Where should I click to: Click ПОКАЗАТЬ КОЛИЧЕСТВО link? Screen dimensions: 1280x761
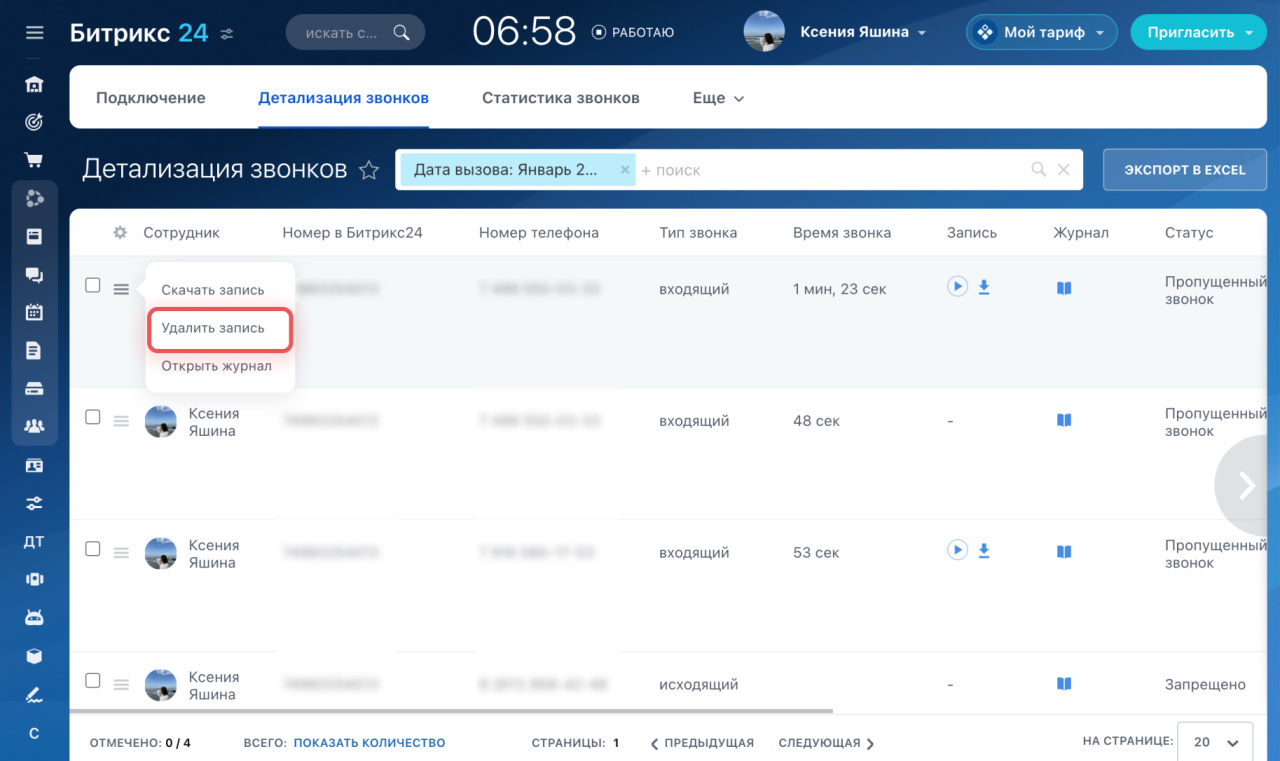click(x=369, y=743)
